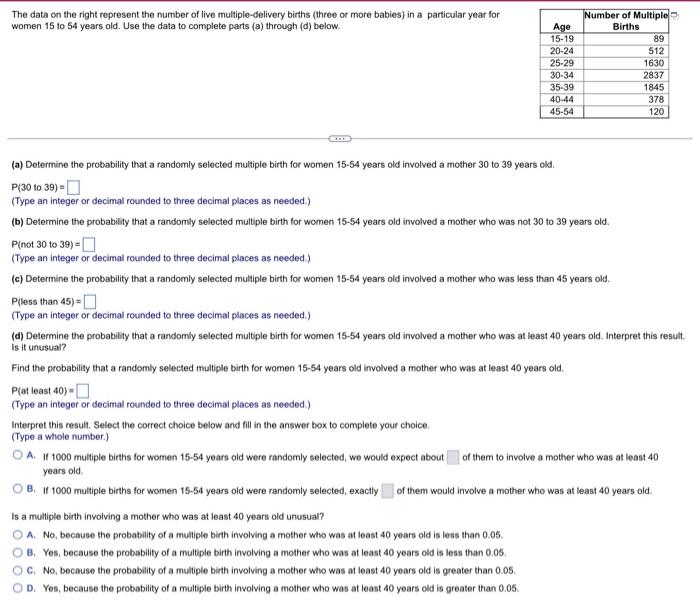This screenshot has height=610, width=700.
Task: Click the value 378 in the table
Action: point(656,99)
